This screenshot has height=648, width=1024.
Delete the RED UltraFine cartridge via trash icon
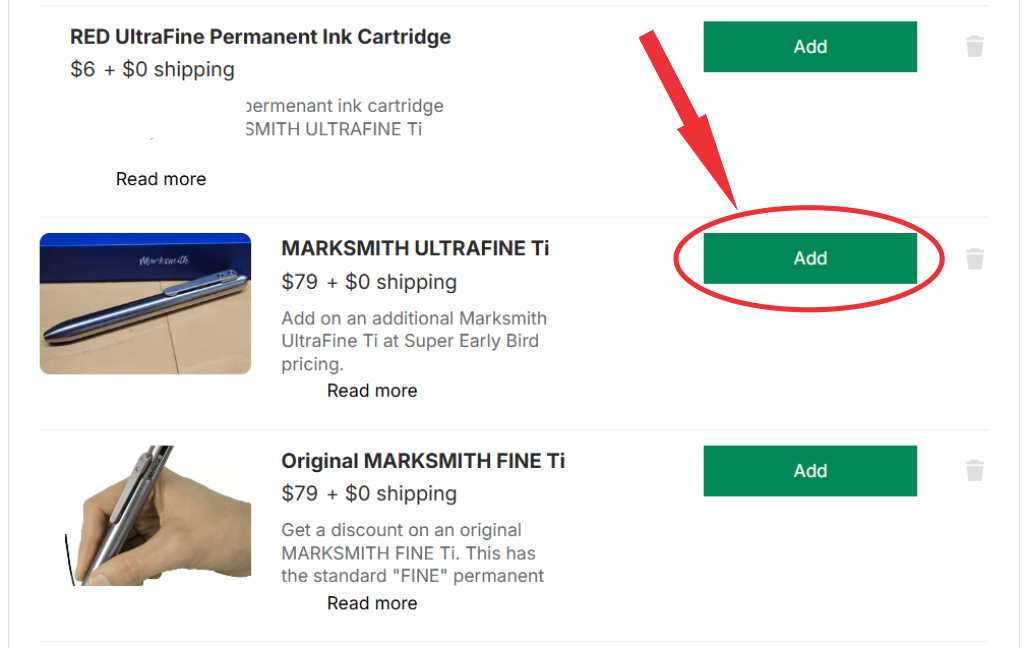(x=974, y=46)
